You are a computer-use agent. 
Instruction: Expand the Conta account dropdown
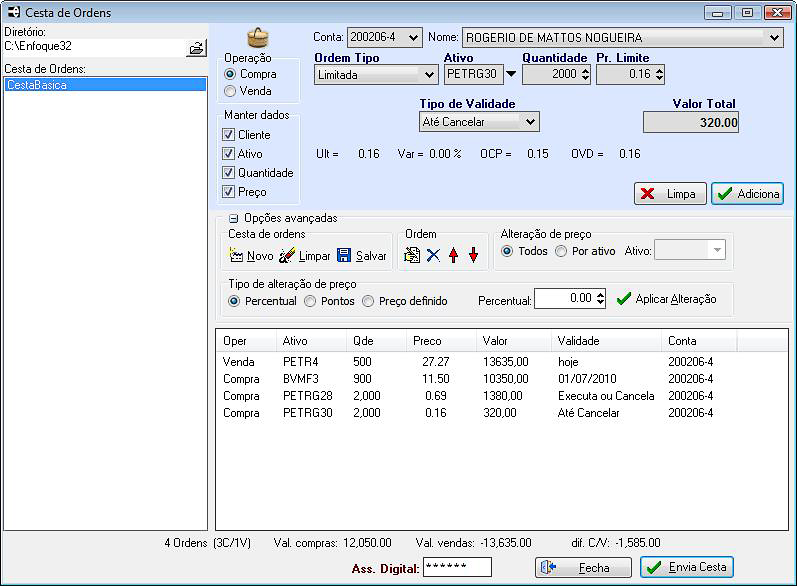[x=414, y=37]
